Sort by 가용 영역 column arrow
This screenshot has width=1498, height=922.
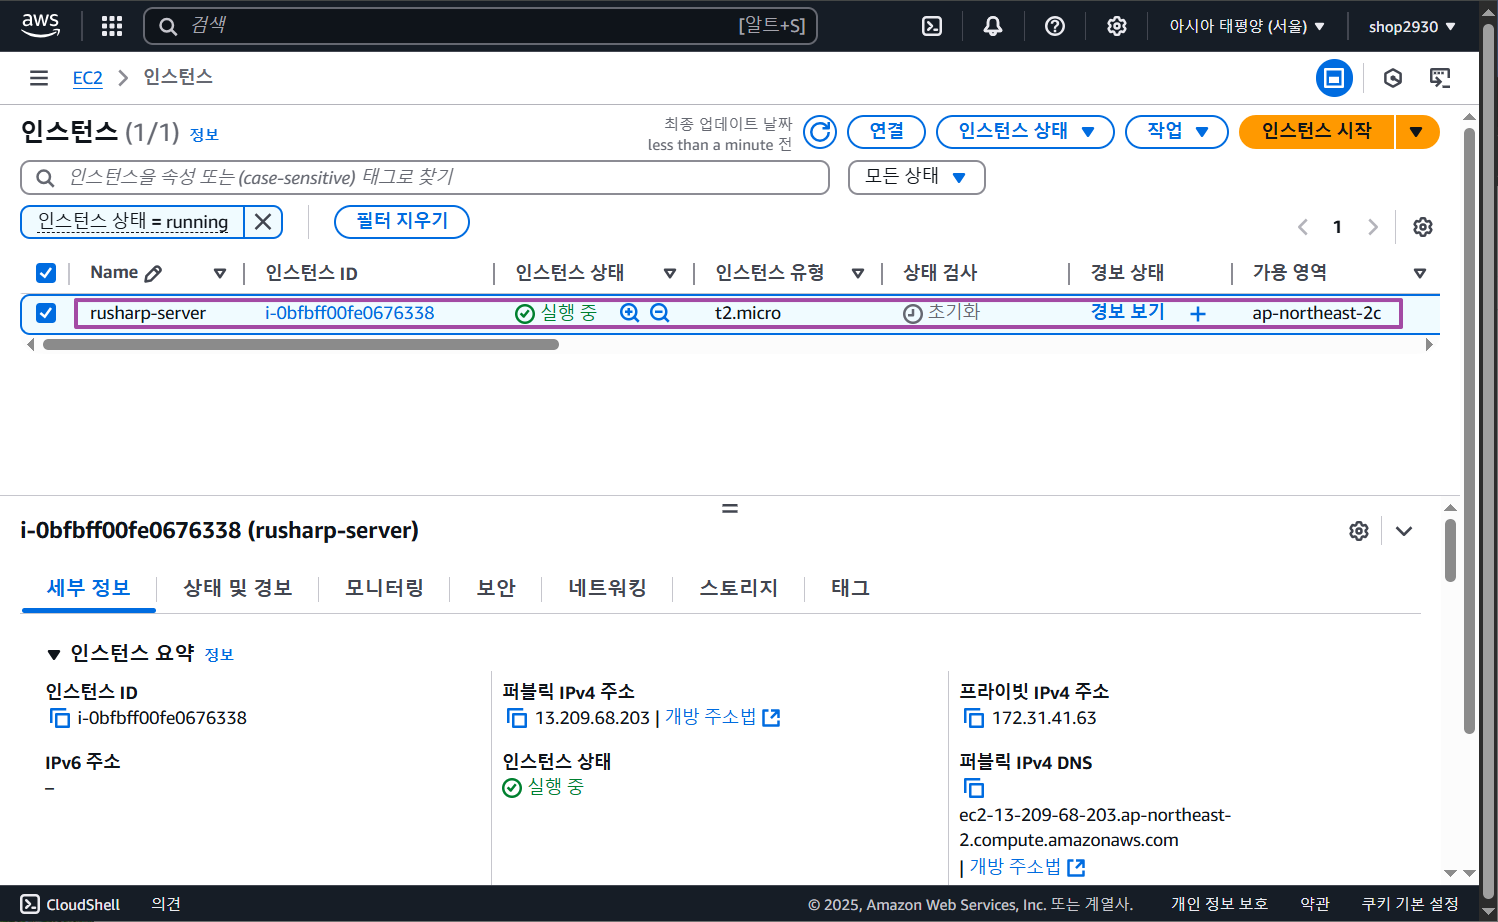1419,273
